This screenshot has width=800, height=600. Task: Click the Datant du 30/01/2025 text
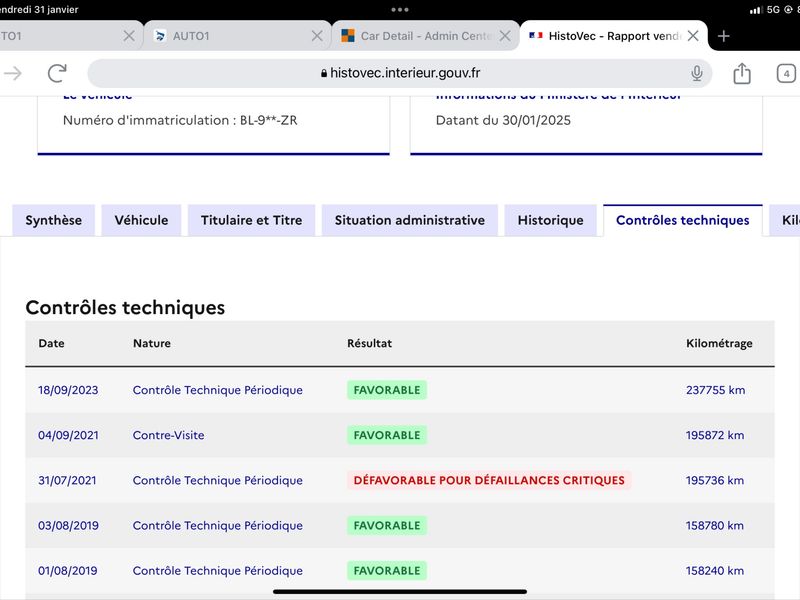click(x=503, y=120)
